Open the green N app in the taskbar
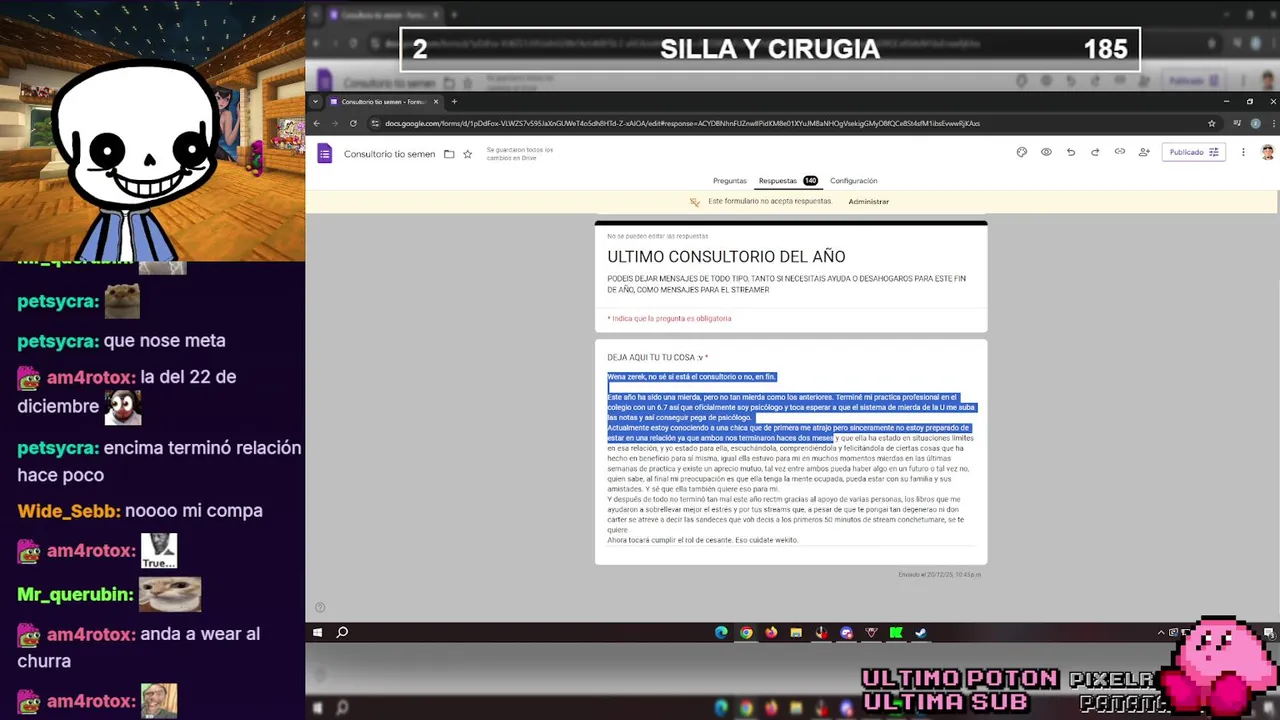This screenshot has height=720, width=1280. click(896, 632)
